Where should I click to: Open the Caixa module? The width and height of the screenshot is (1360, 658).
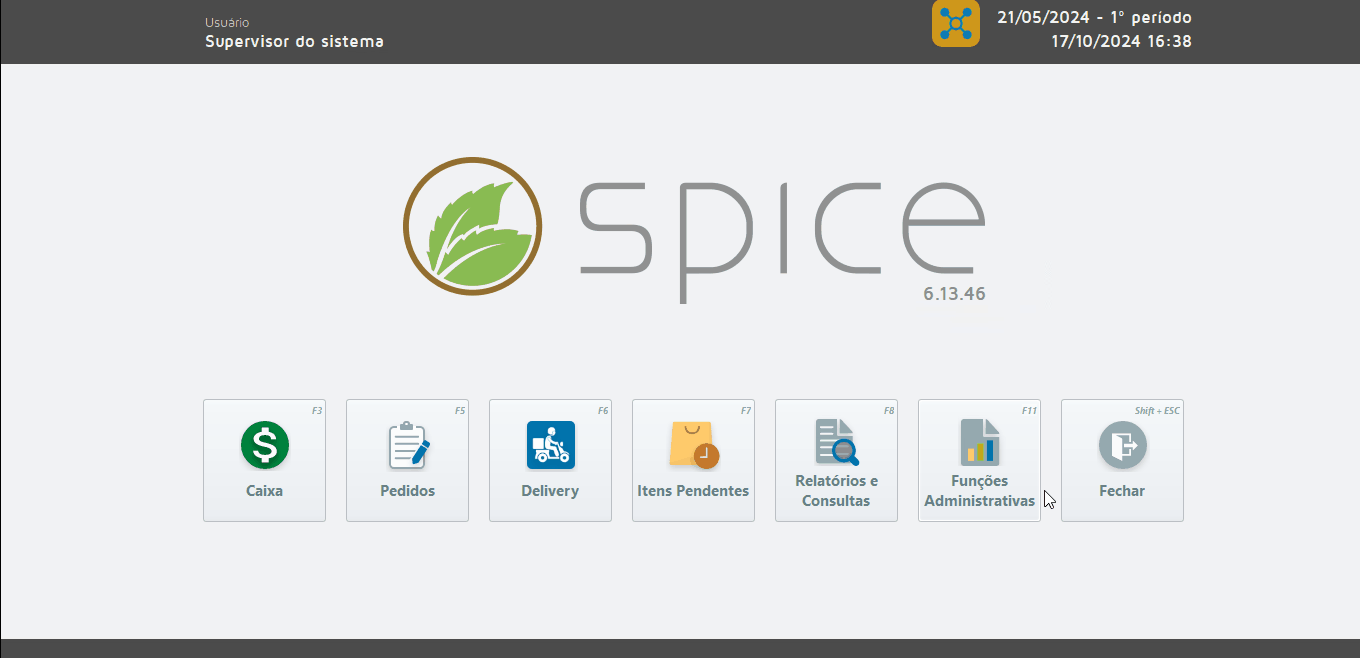pos(264,461)
